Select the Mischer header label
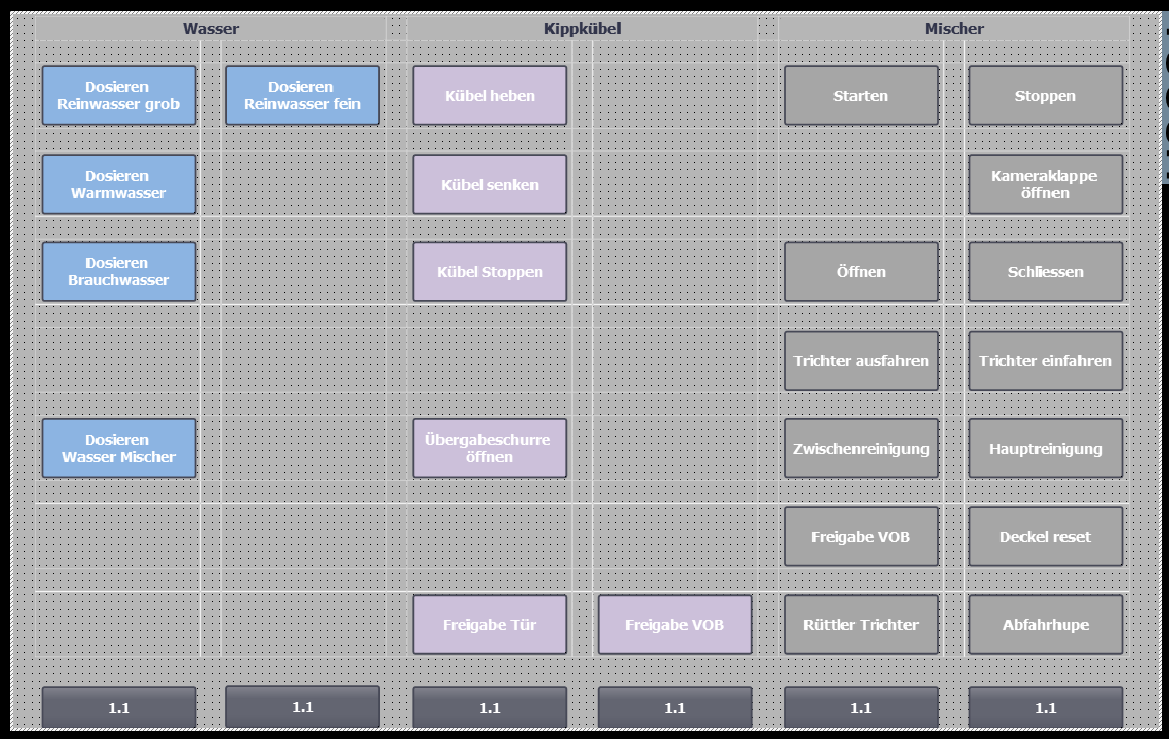The width and height of the screenshot is (1169, 739). tap(954, 28)
